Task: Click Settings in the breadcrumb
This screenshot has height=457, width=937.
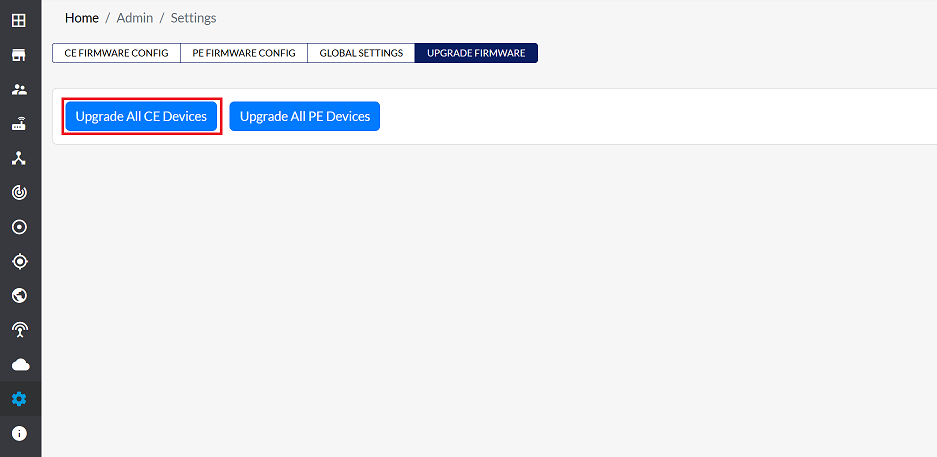Action: tap(194, 18)
